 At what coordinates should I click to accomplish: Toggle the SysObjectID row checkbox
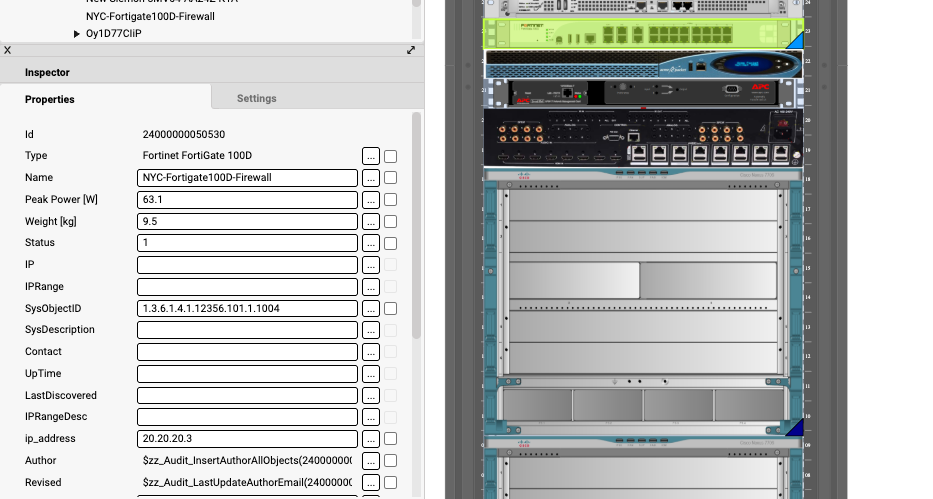[x=391, y=309]
